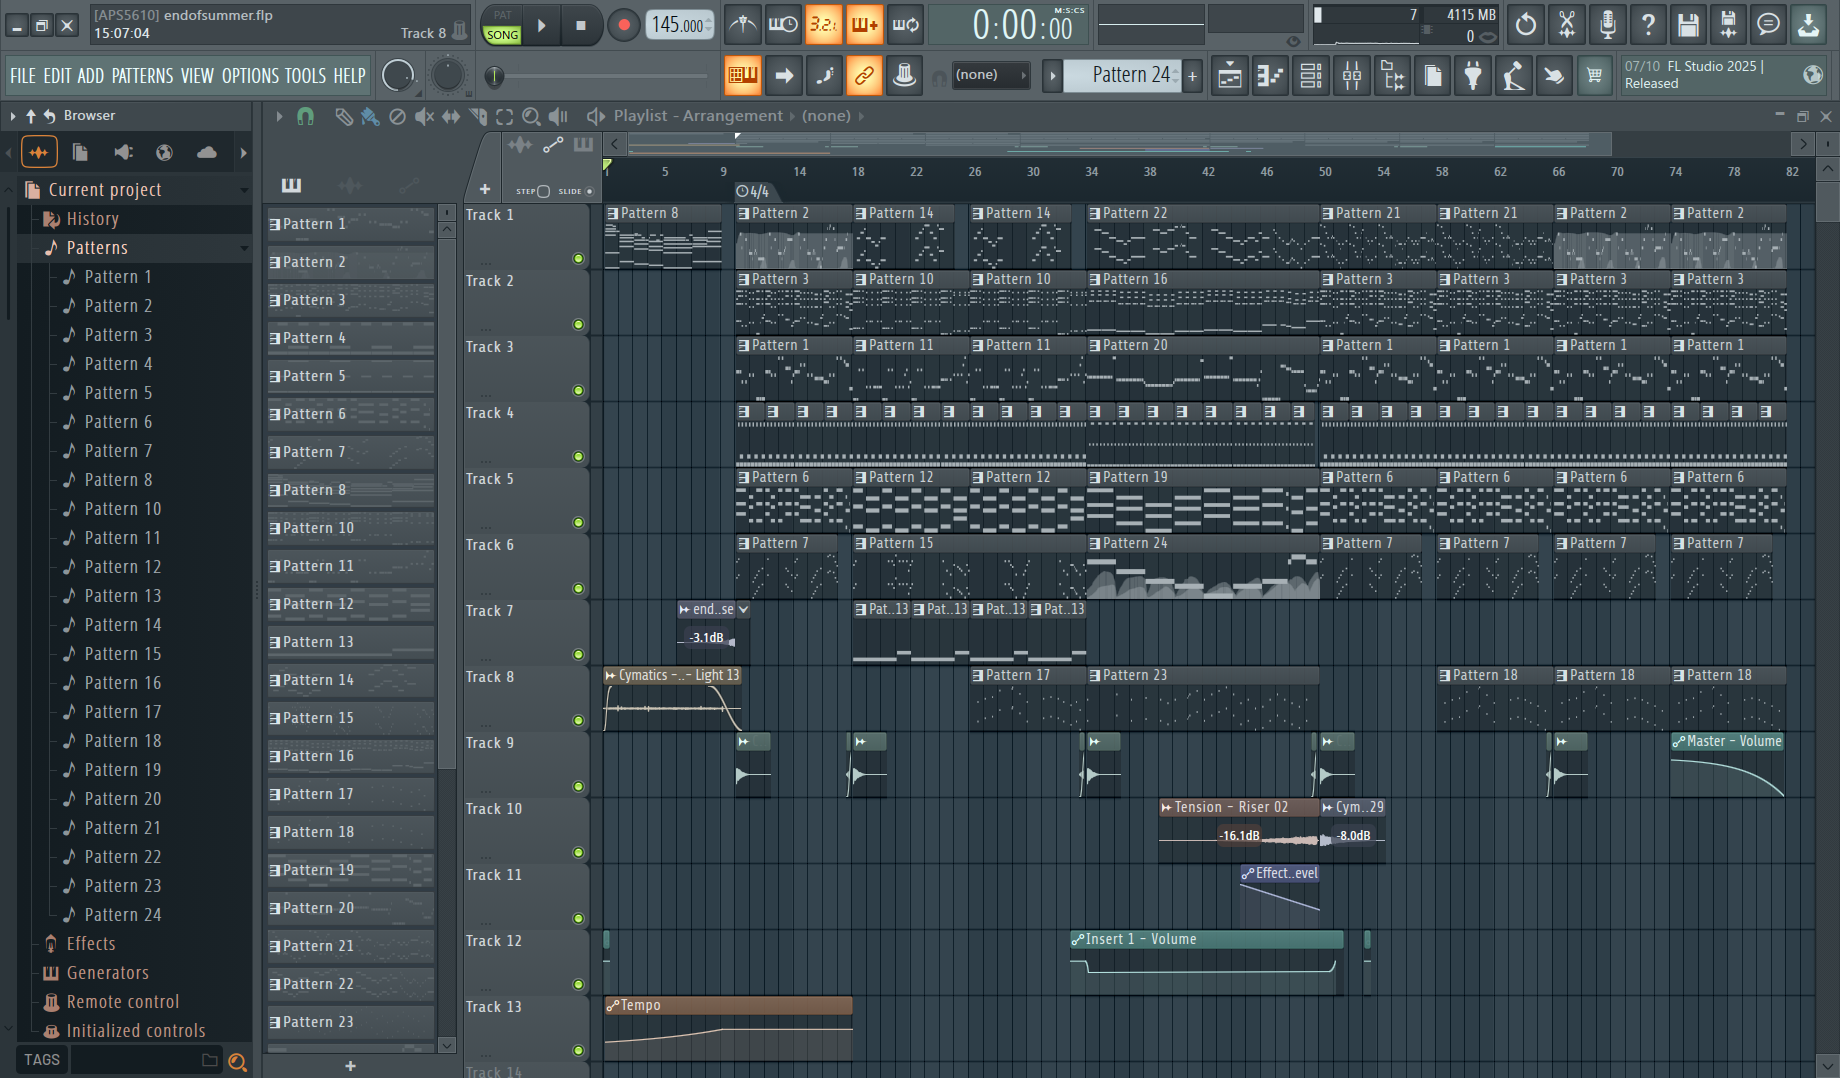The image size is (1840, 1078).
Task: Click the browser search magnifier icon
Action: click(x=237, y=1062)
